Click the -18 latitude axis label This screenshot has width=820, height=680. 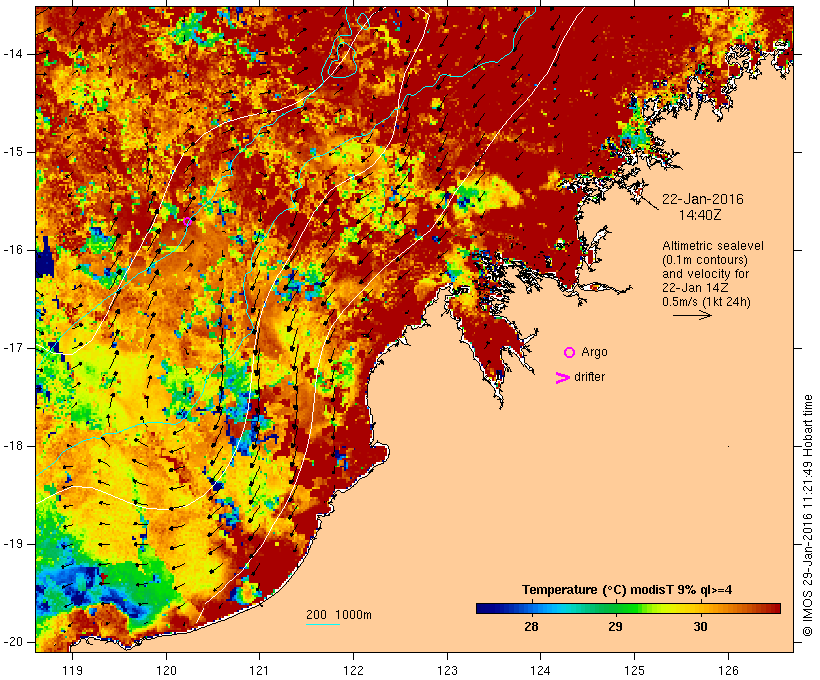pos(13,446)
